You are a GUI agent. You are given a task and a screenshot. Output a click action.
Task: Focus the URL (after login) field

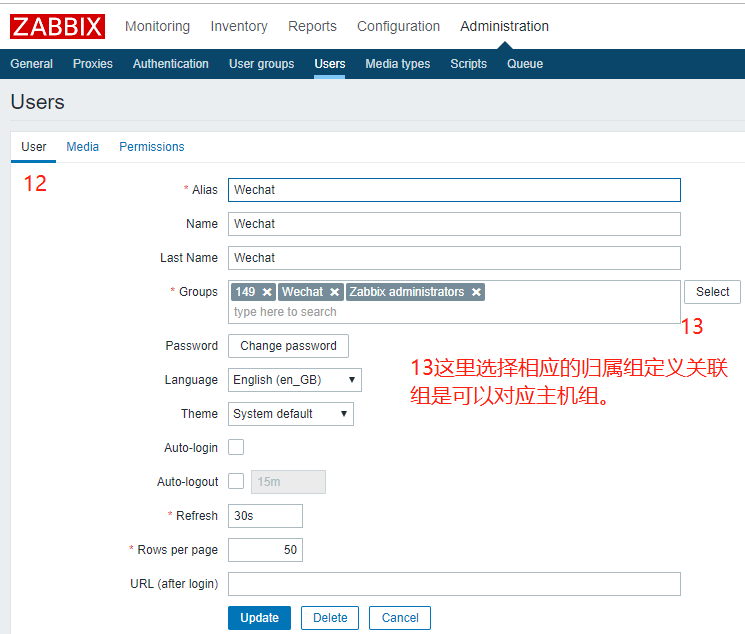[454, 584]
